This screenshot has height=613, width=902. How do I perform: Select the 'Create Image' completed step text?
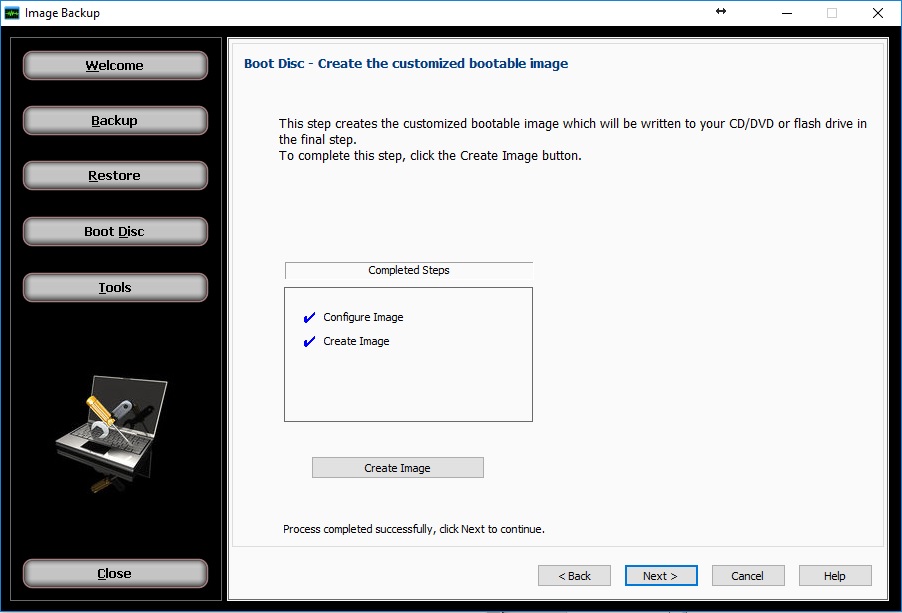[356, 342]
